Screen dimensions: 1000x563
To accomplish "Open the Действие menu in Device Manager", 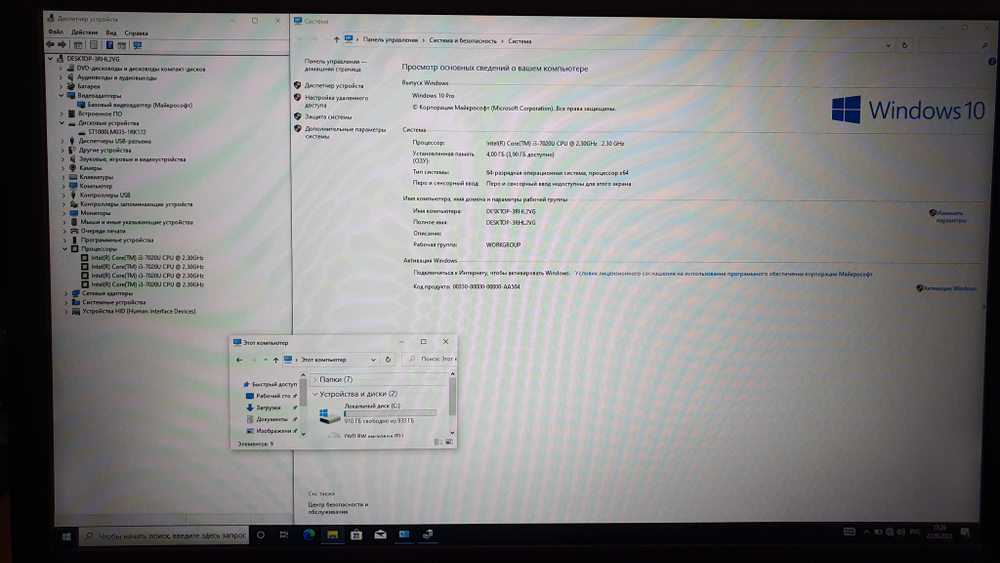I will 84,33.
